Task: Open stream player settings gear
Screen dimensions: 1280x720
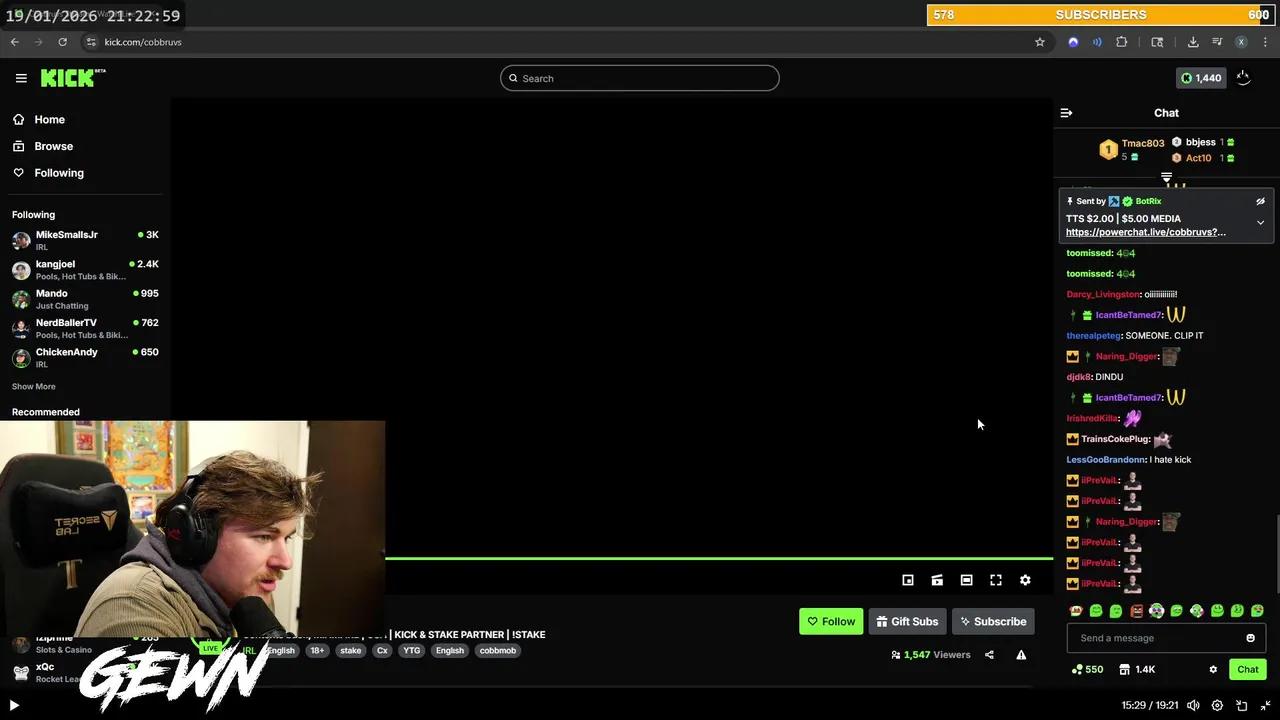Action: (x=1025, y=580)
